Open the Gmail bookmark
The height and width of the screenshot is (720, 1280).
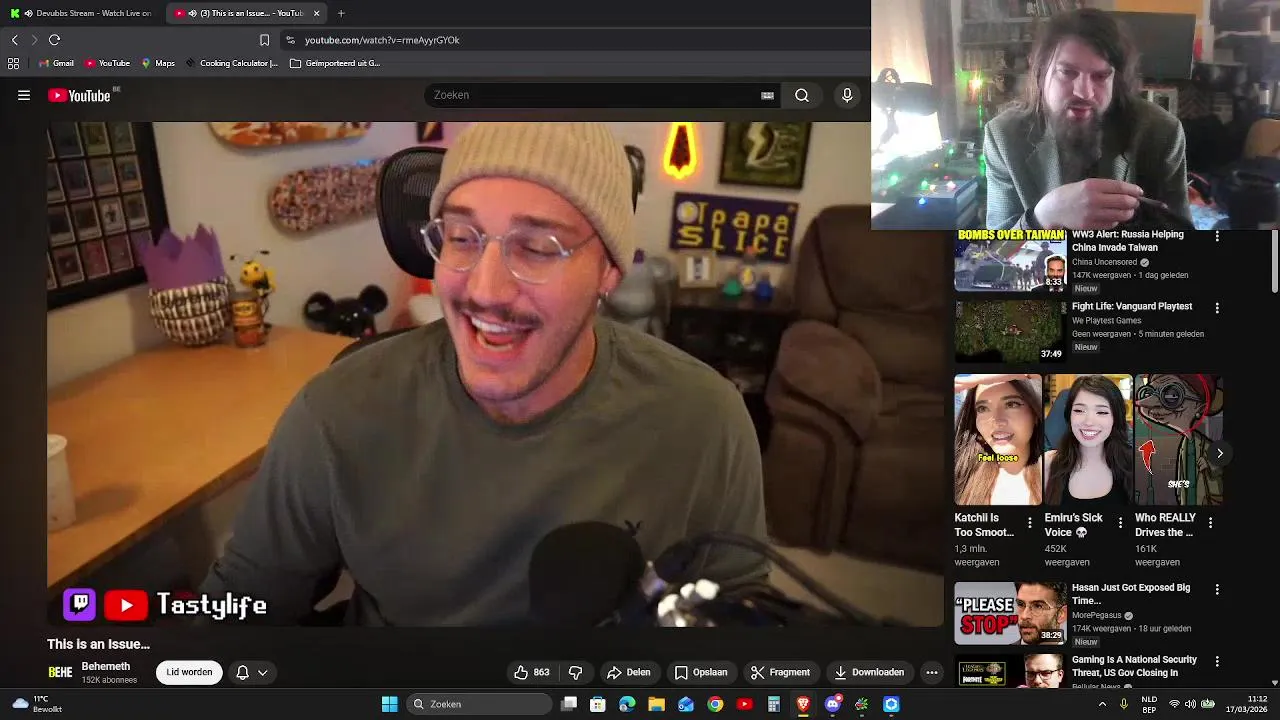click(x=56, y=63)
